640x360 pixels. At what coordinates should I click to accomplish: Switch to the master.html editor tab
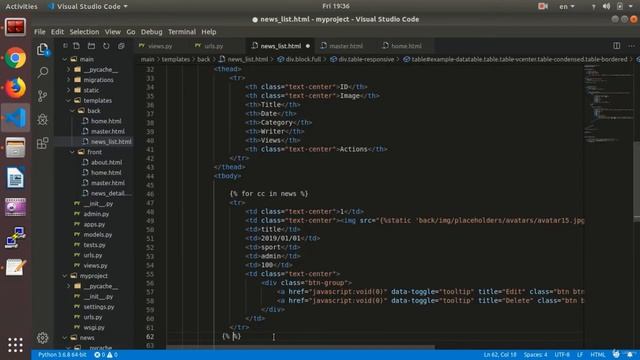346,46
